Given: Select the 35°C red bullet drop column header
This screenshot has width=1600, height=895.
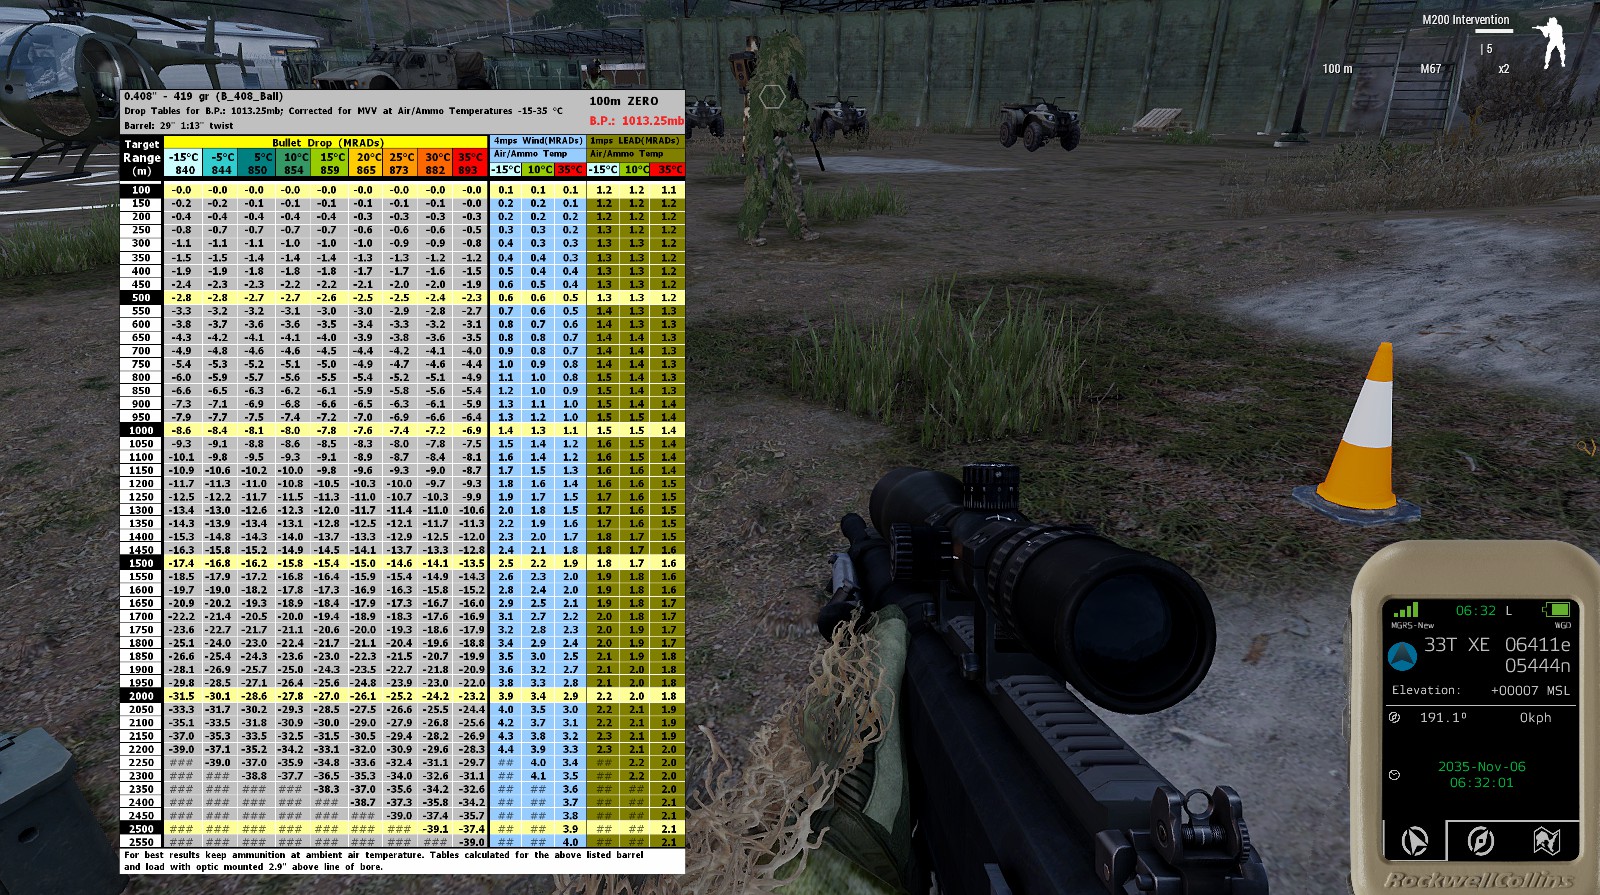Looking at the screenshot, I should 470,163.
